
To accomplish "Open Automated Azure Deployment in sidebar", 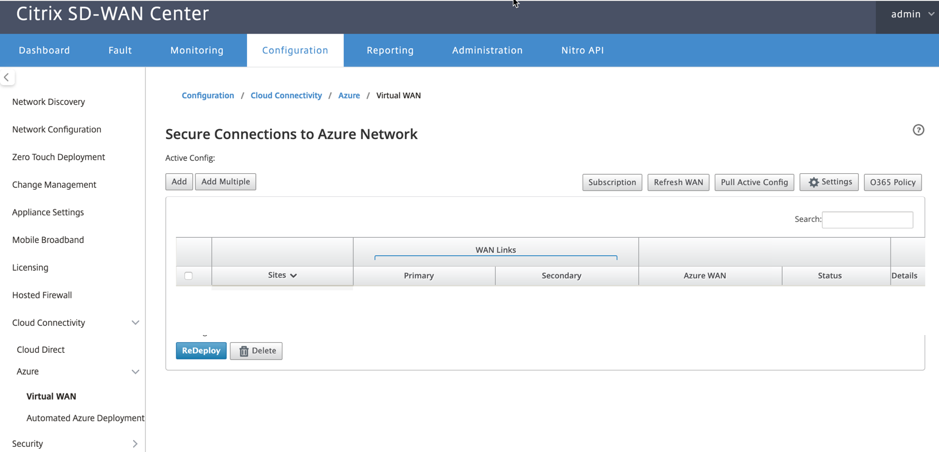I will (85, 418).
